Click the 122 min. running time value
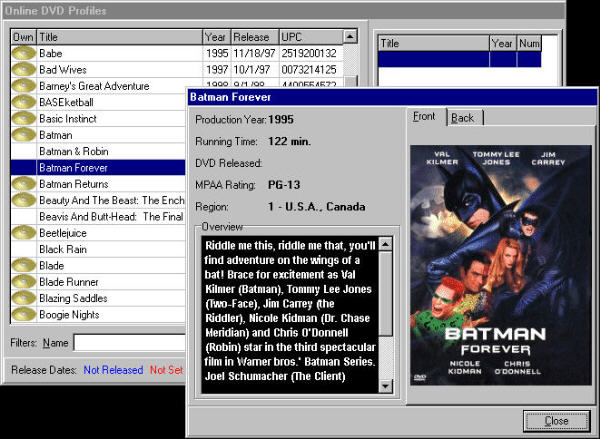Viewport: 600px width, 439px height. click(x=290, y=142)
